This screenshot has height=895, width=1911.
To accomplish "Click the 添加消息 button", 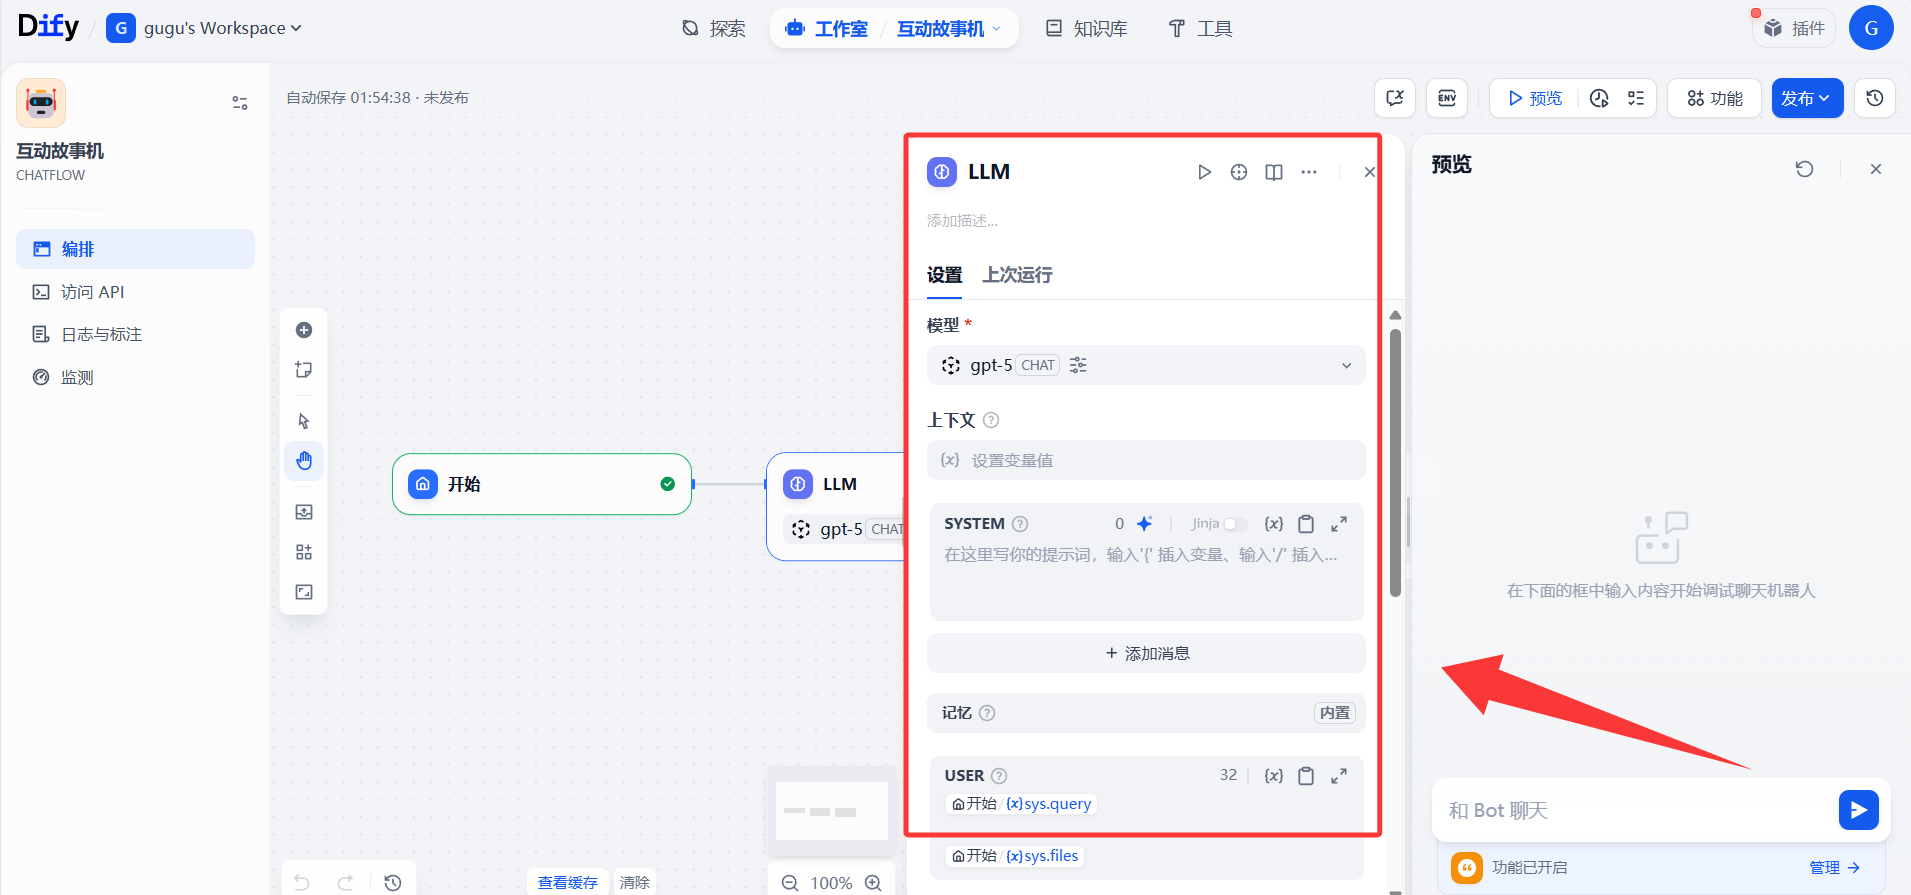I will coord(1146,653).
